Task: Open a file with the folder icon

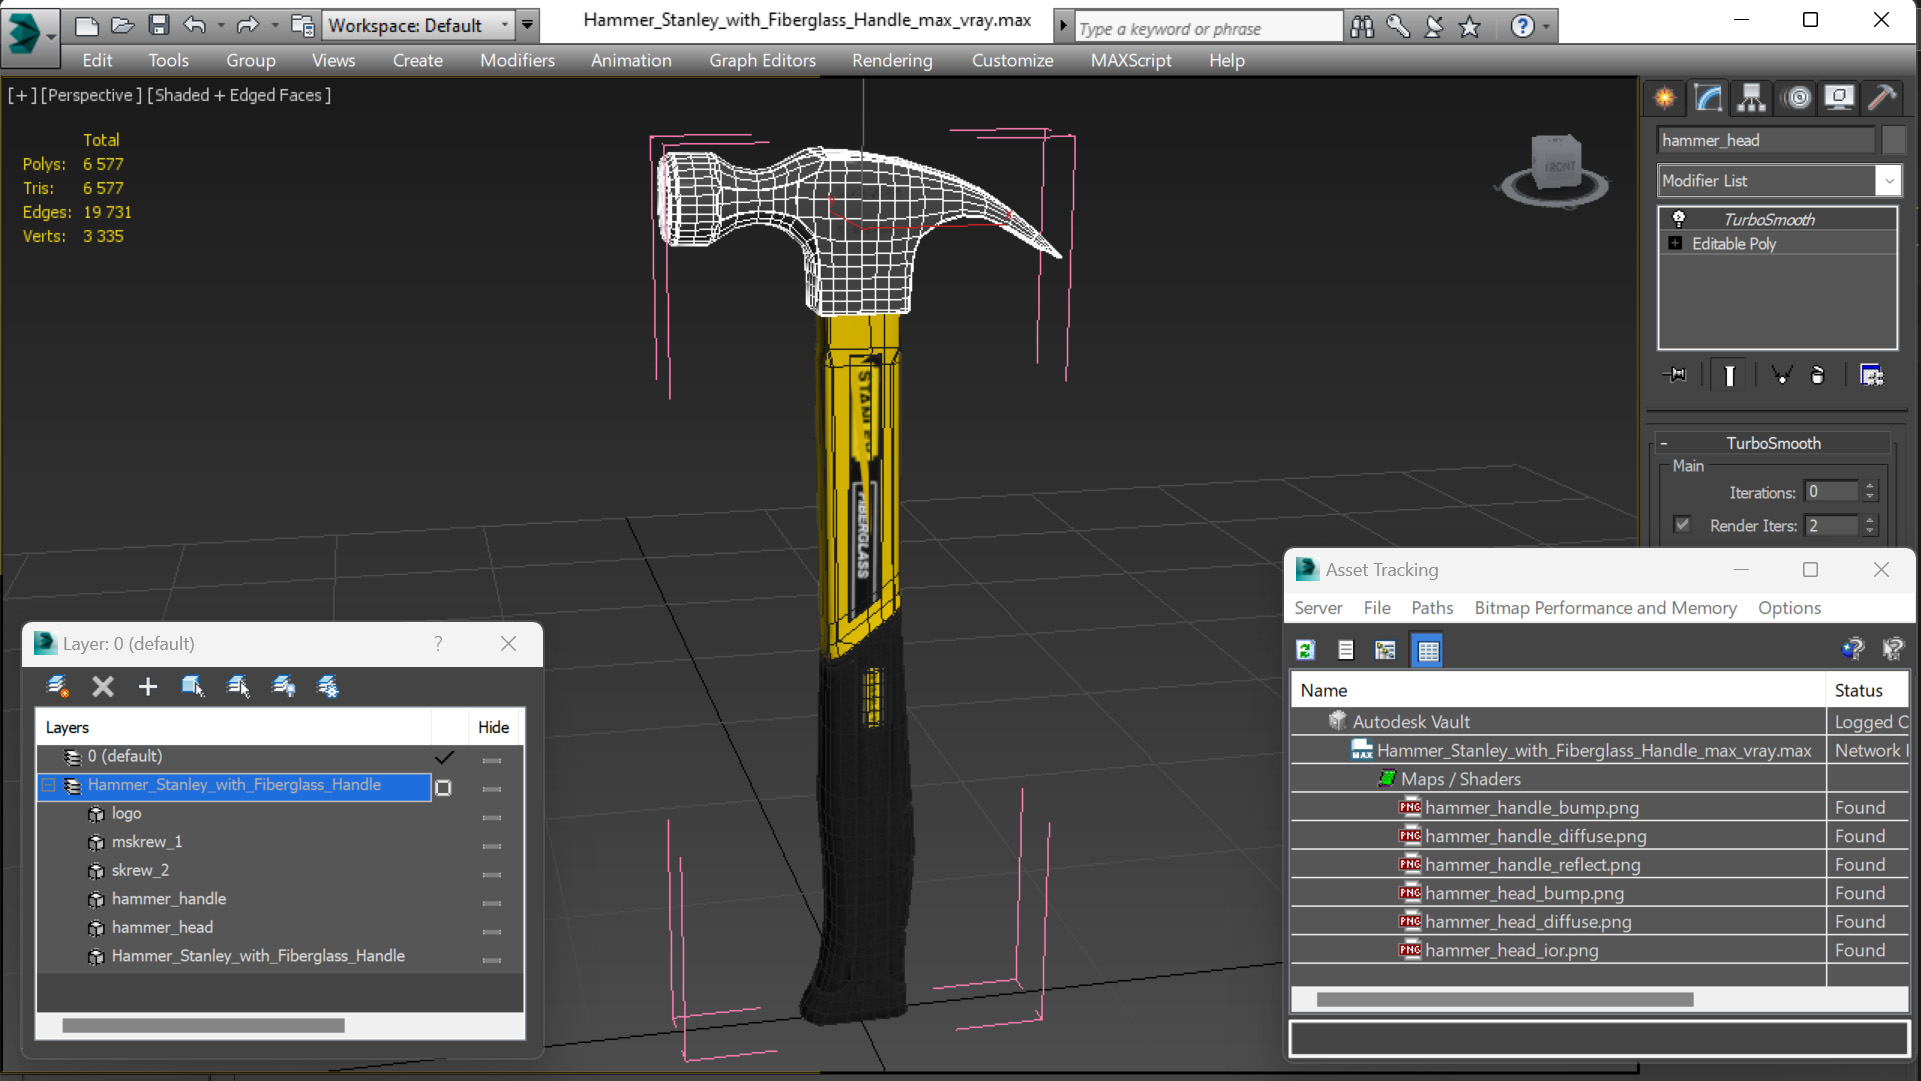Action: coord(122,25)
